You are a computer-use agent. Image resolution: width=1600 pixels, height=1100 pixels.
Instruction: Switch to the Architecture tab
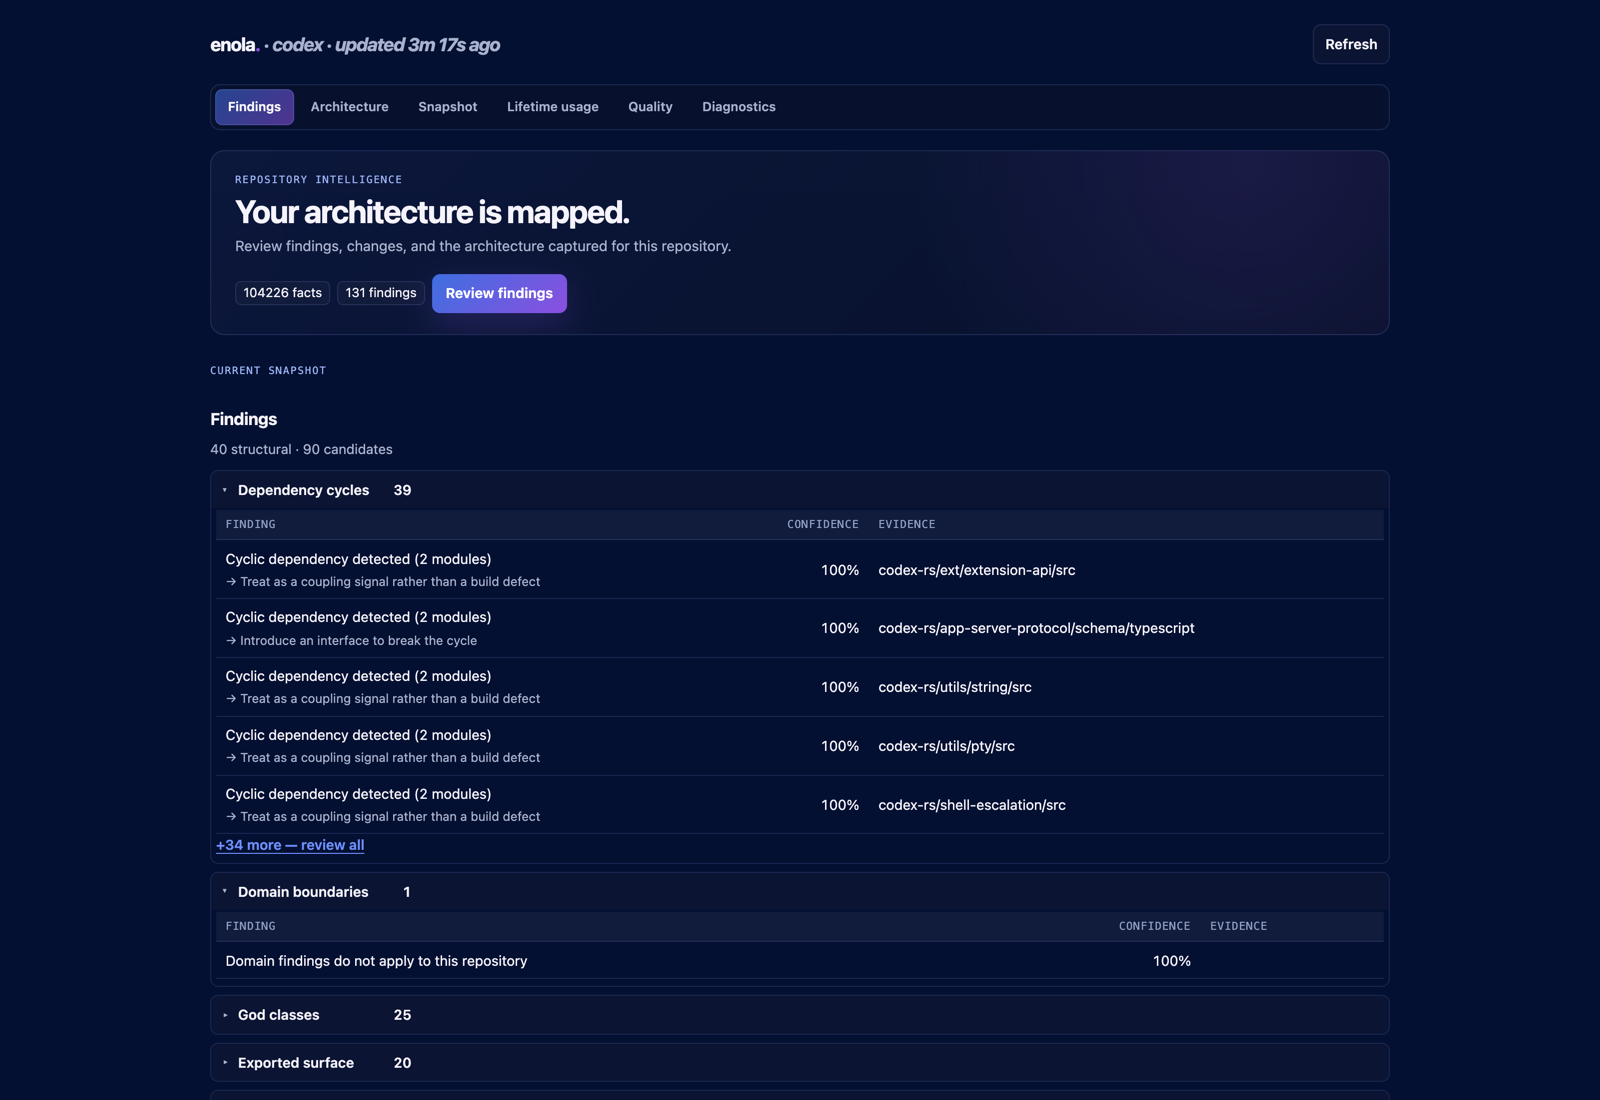coord(349,107)
